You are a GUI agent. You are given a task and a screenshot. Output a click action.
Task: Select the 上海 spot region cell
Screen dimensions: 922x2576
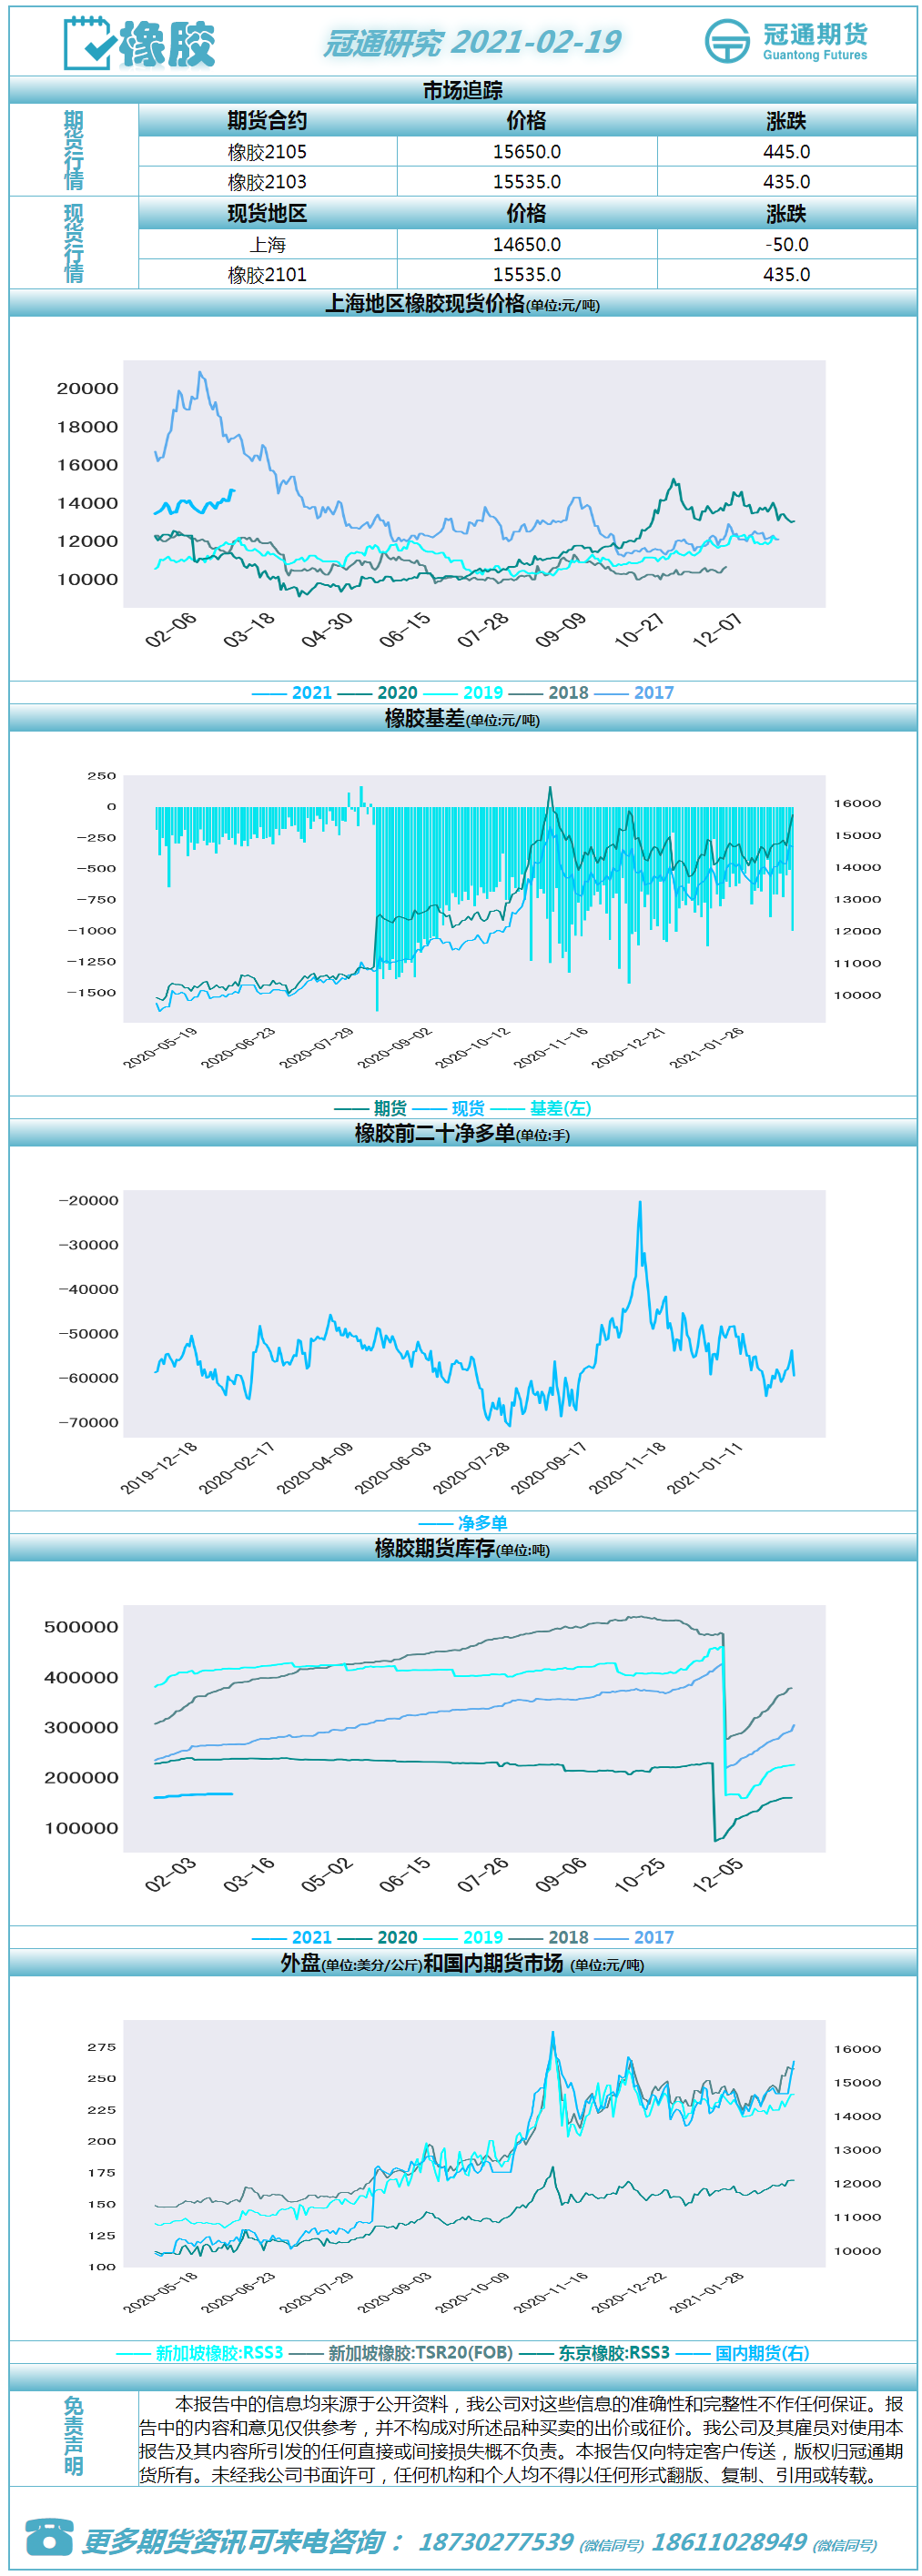pos(268,245)
